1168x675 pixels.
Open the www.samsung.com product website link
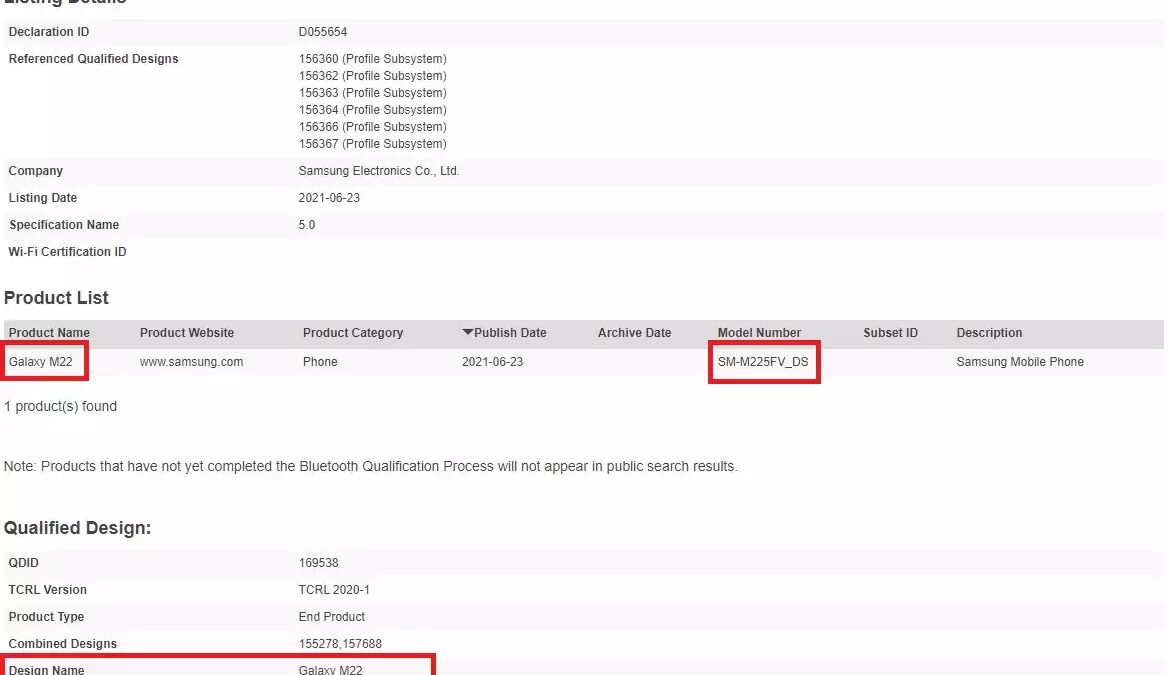(191, 362)
